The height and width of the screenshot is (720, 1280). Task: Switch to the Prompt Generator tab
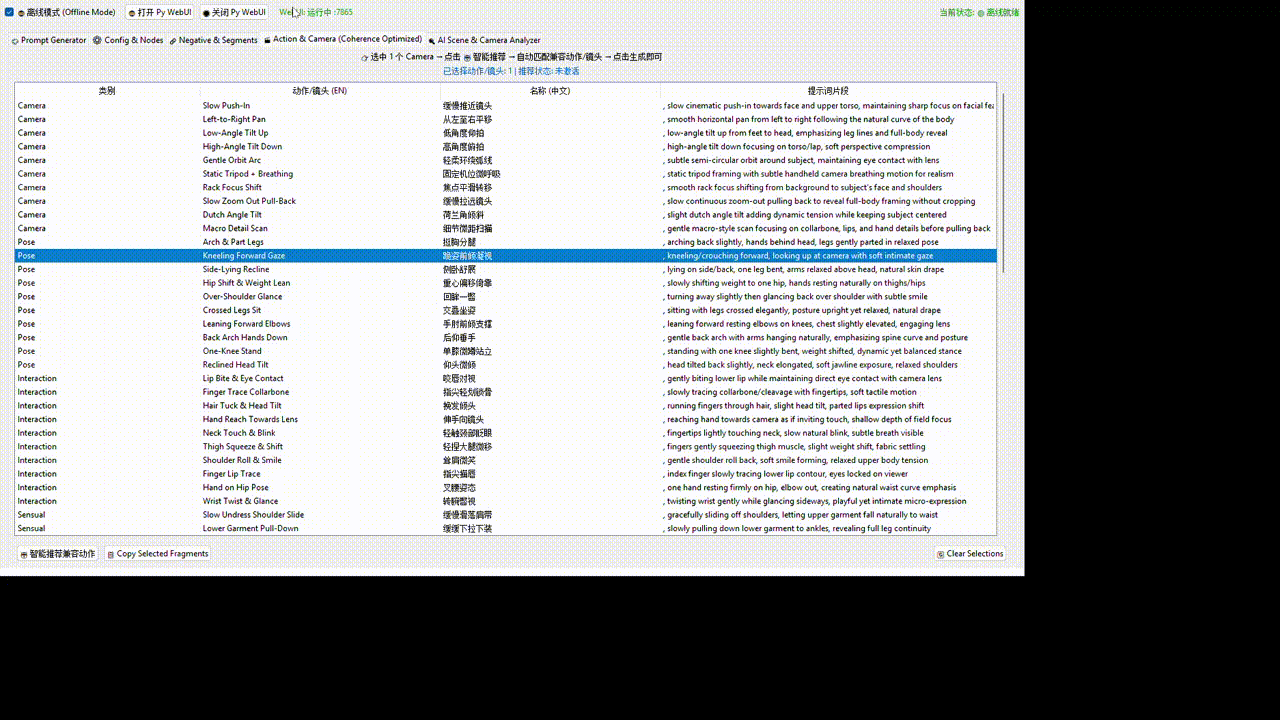click(x=48, y=41)
